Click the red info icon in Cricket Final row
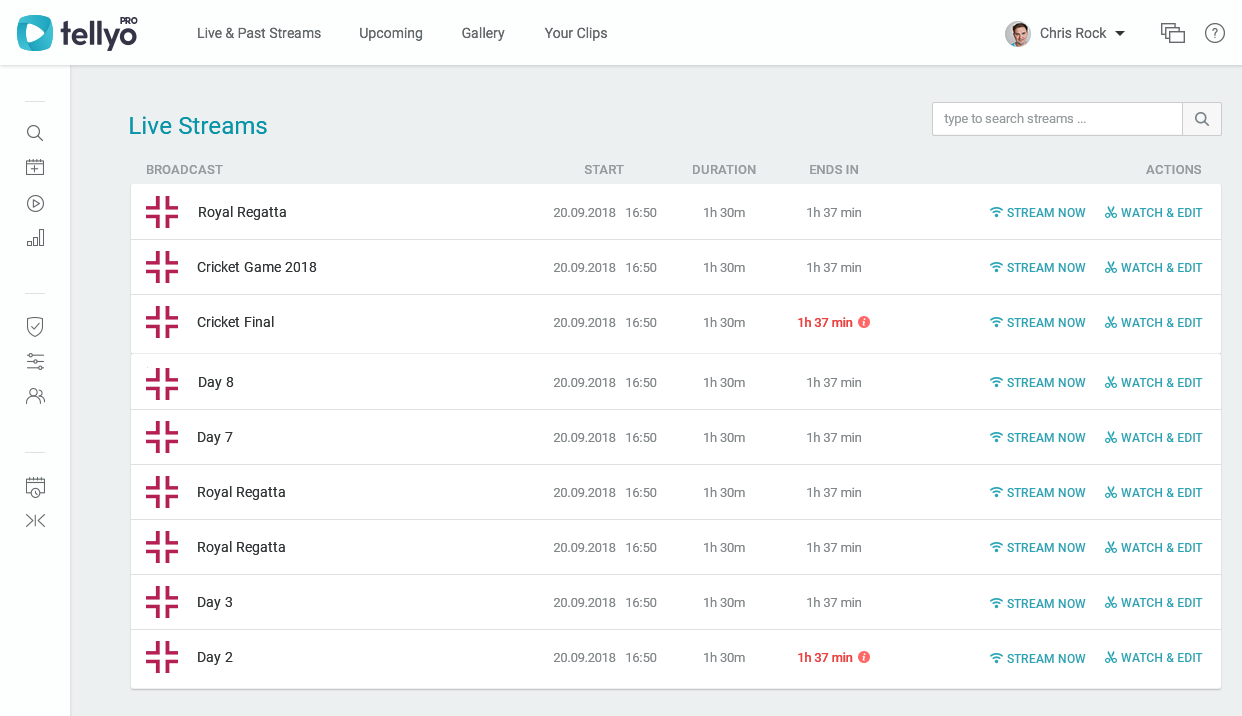The height and width of the screenshot is (716, 1242). click(864, 322)
